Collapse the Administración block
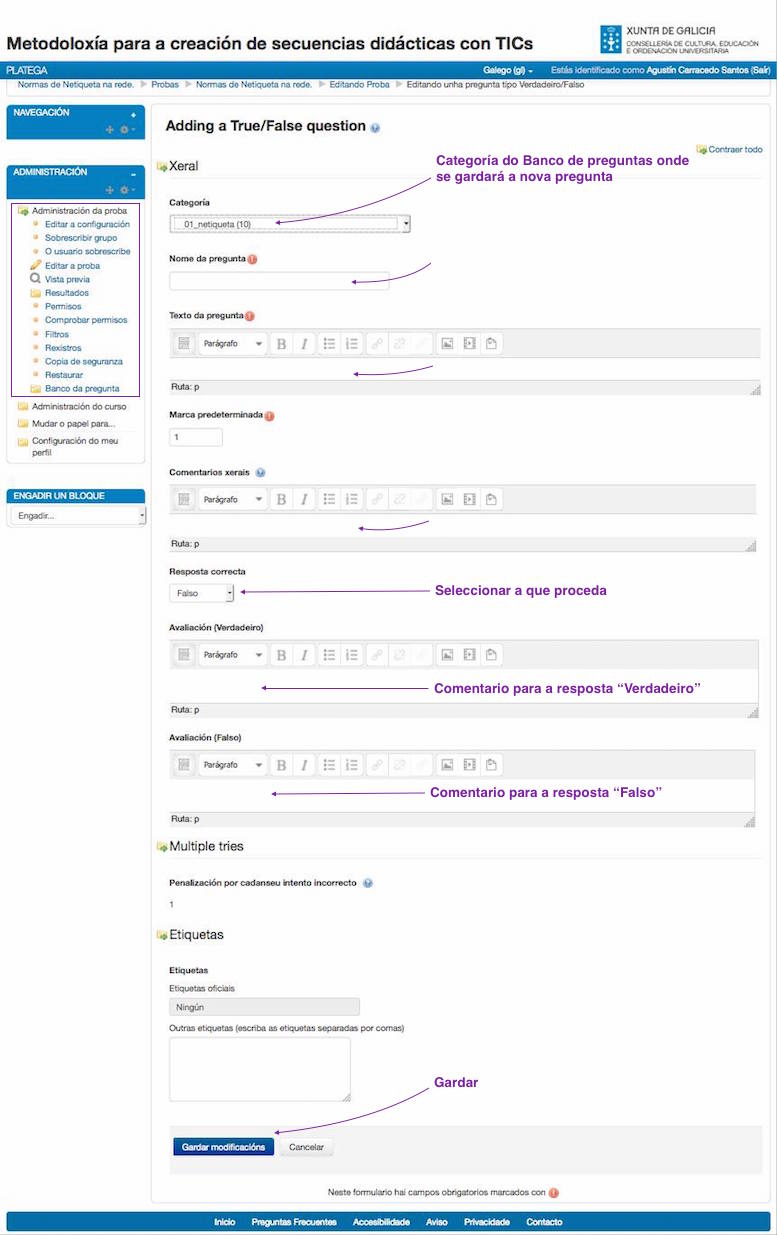This screenshot has height=1235, width=777. click(134, 173)
